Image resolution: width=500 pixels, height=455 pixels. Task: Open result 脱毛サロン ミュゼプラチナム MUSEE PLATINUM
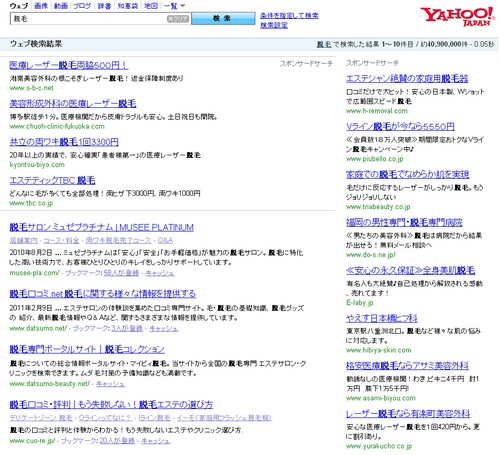(x=101, y=227)
